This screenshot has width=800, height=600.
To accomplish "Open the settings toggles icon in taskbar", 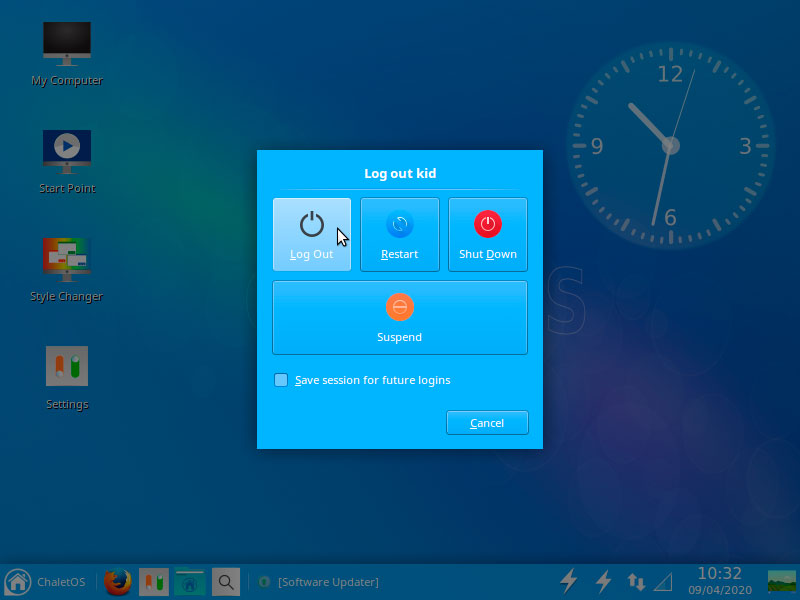I will tap(154, 582).
